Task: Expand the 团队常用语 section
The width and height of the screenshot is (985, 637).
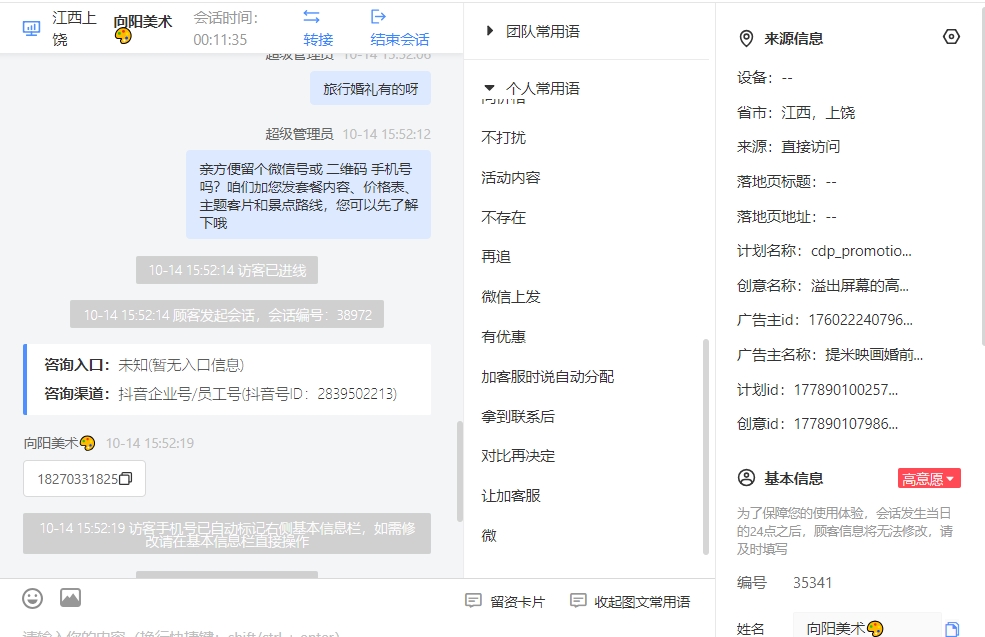Action: (x=533, y=31)
